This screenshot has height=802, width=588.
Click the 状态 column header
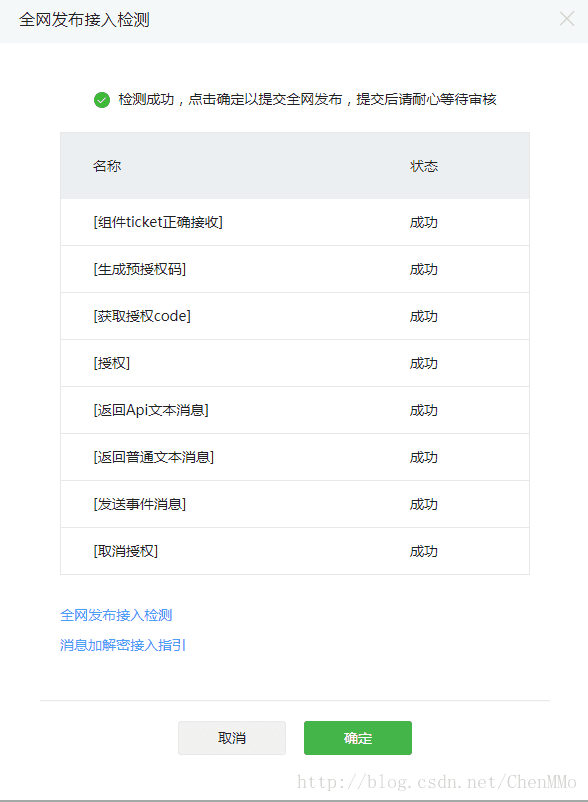pos(424,166)
